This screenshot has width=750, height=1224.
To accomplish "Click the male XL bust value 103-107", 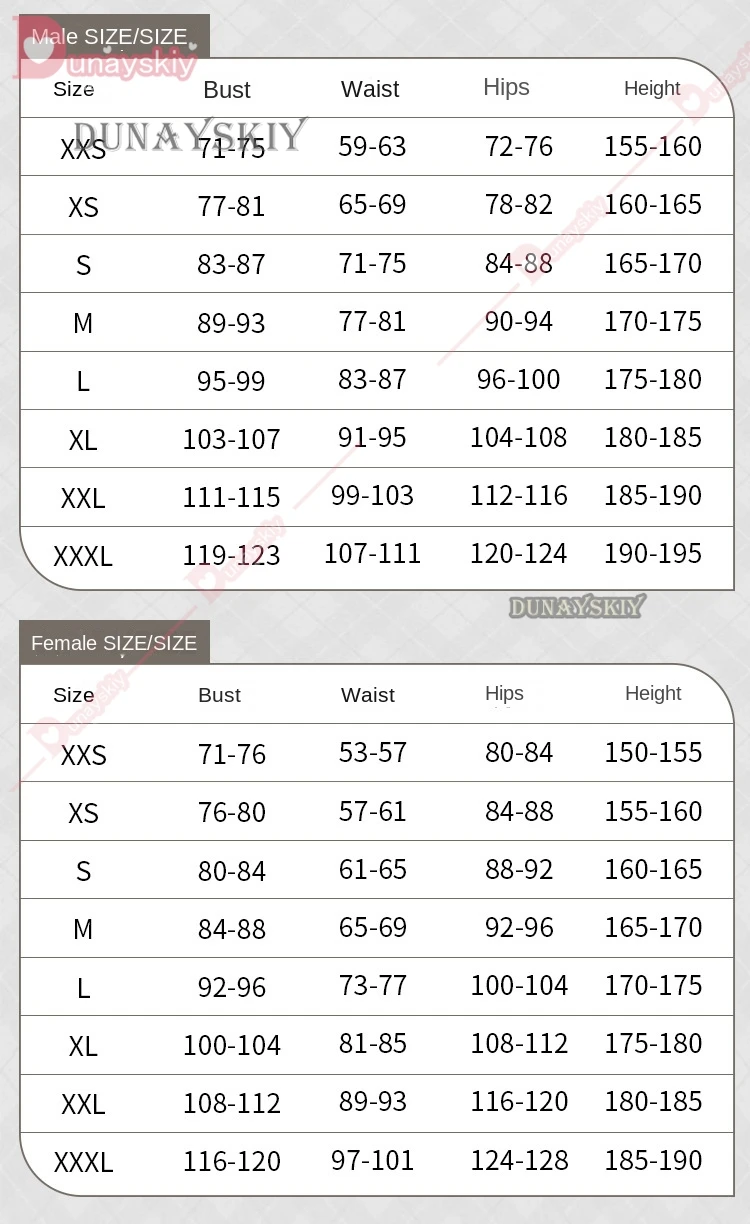I will point(231,439).
